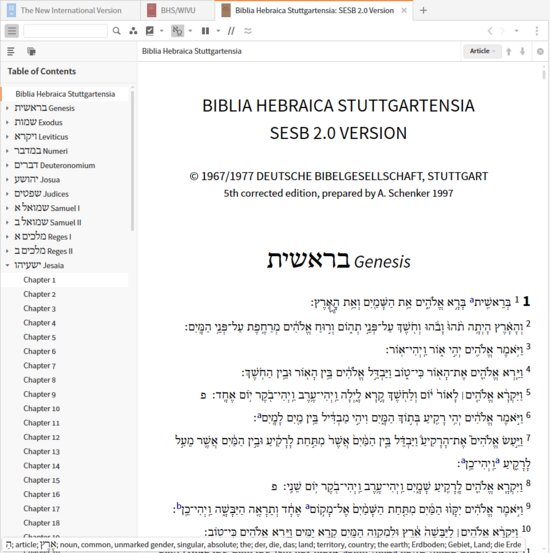The width and height of the screenshot is (550, 553).
Task: Expand the Leviticus tree node
Action: tap(7, 136)
